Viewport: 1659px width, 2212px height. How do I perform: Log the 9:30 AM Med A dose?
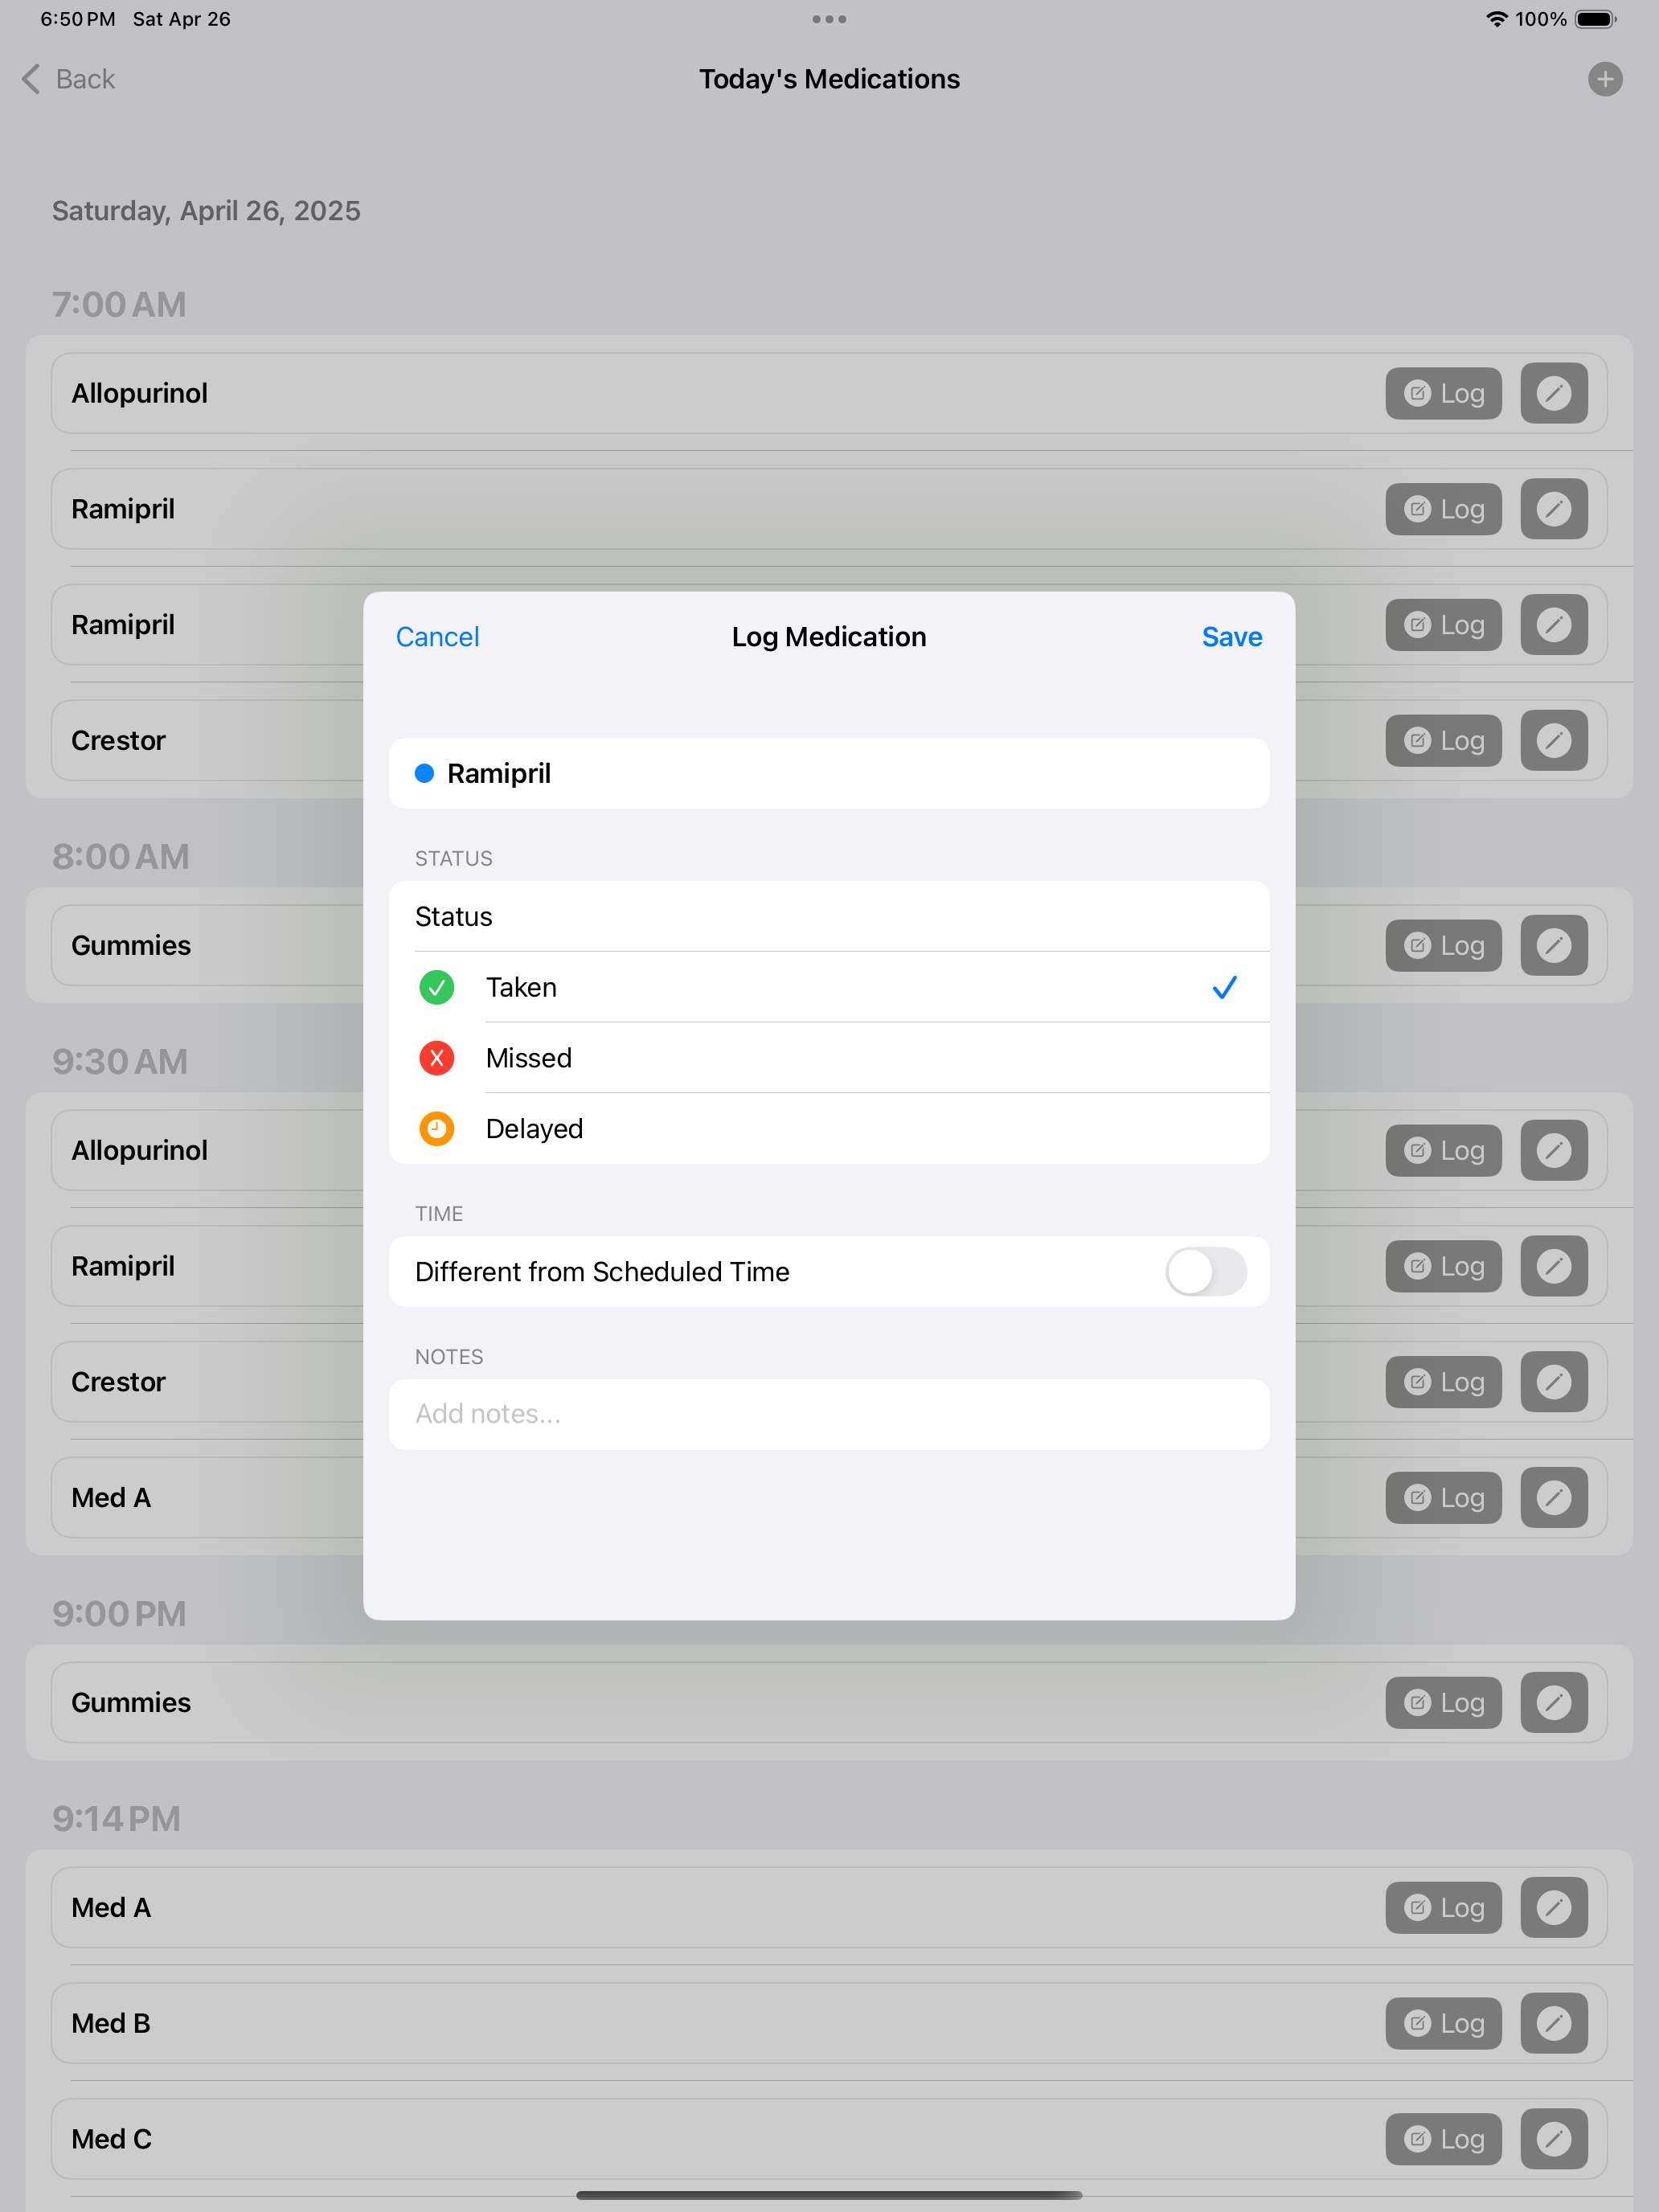tap(1443, 1497)
